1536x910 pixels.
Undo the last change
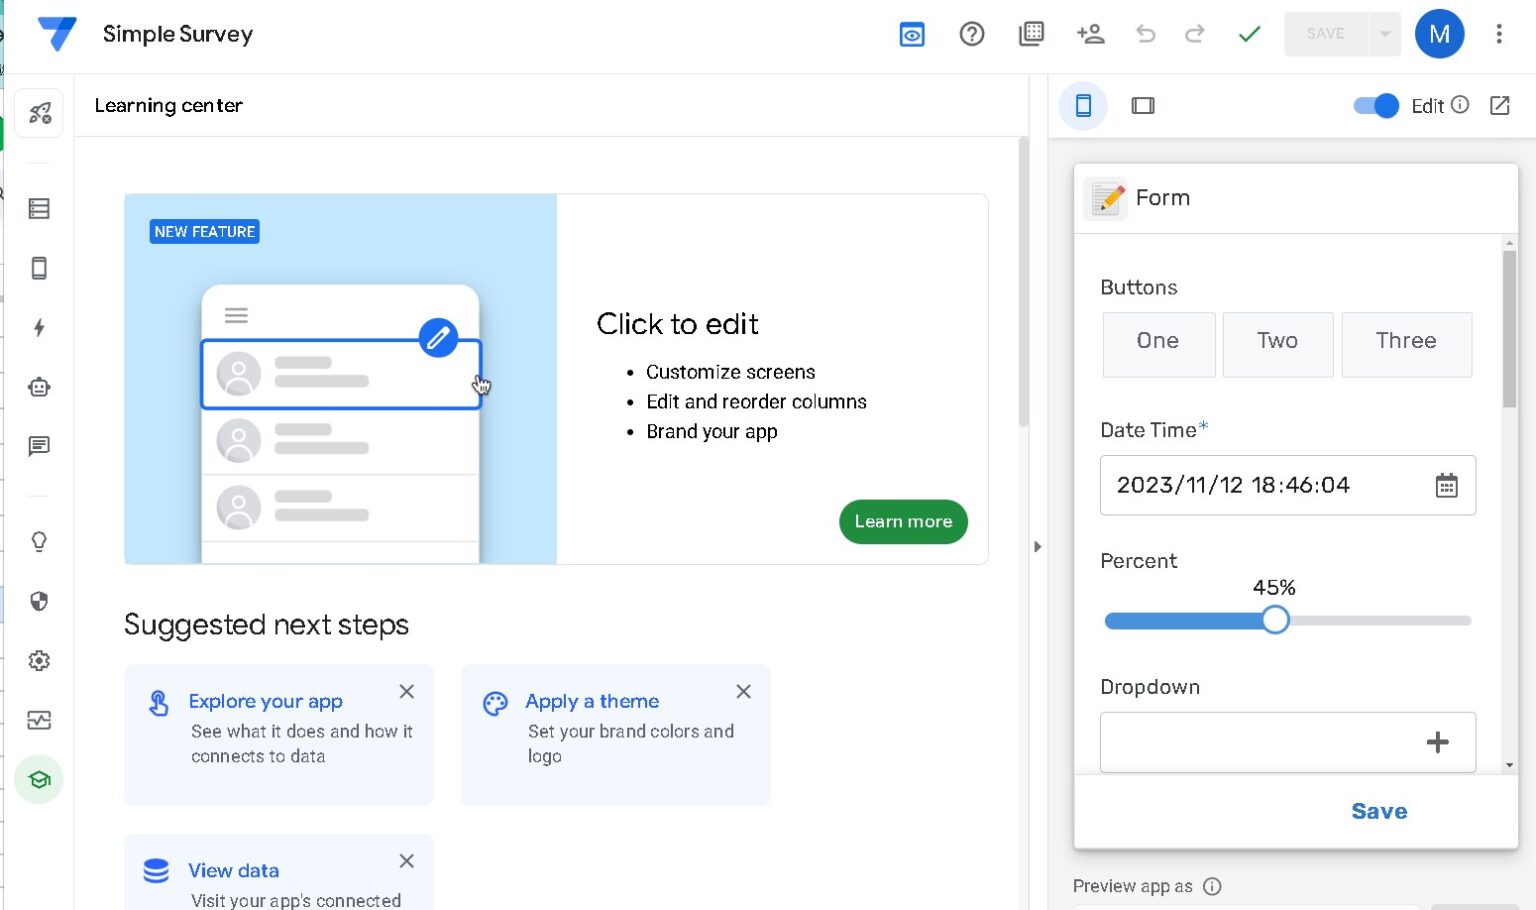click(x=1146, y=34)
